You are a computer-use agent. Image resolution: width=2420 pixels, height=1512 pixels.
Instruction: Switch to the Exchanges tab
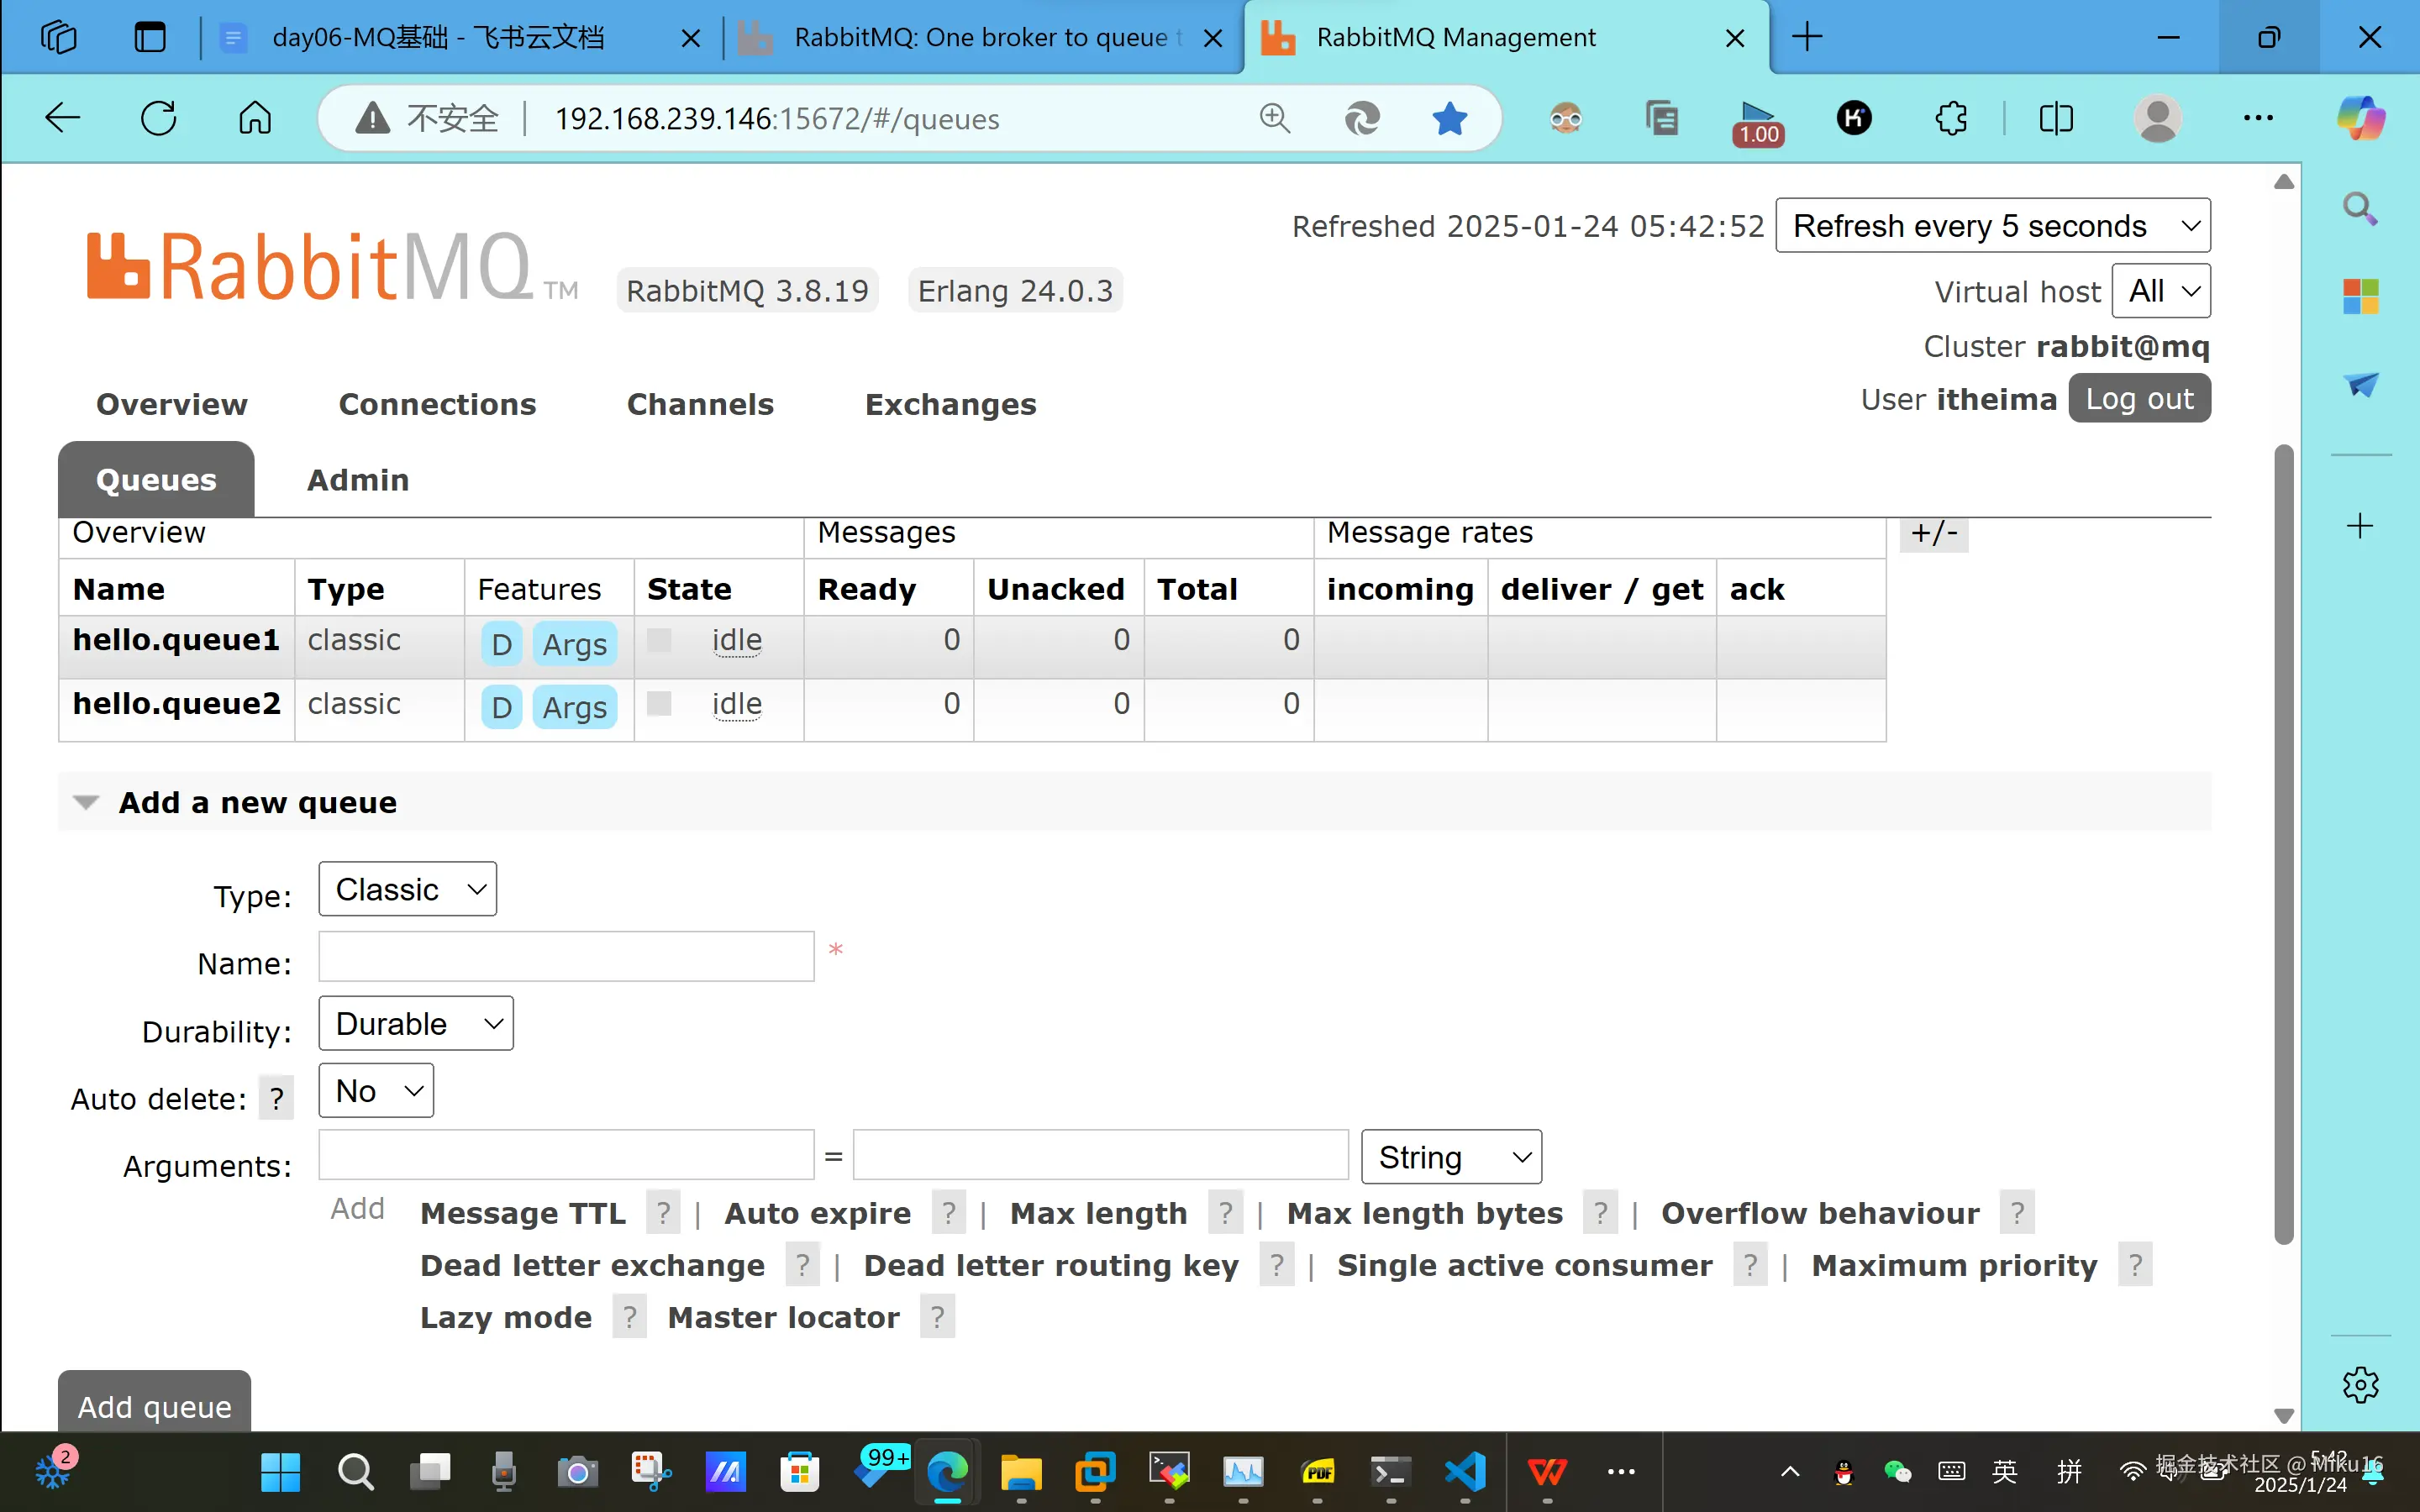(x=950, y=404)
